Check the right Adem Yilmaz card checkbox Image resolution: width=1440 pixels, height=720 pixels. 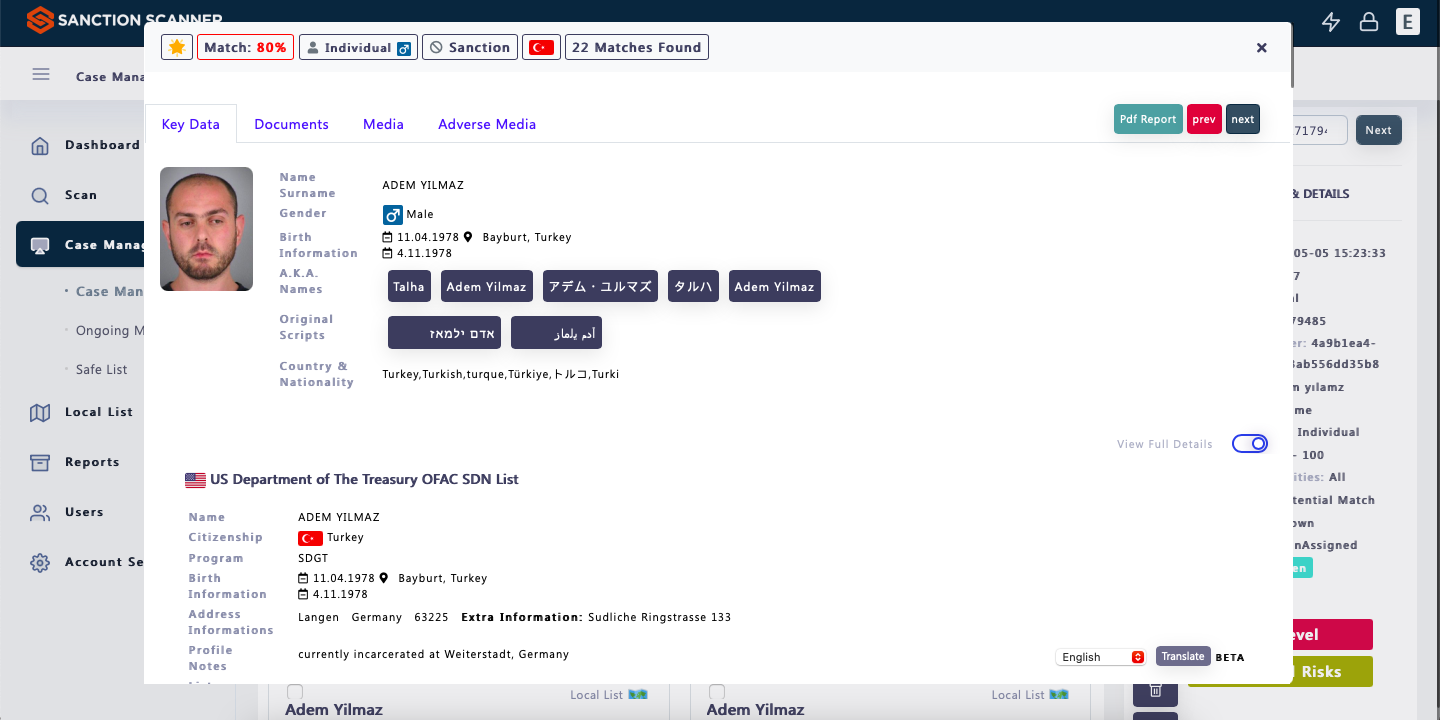click(x=717, y=692)
